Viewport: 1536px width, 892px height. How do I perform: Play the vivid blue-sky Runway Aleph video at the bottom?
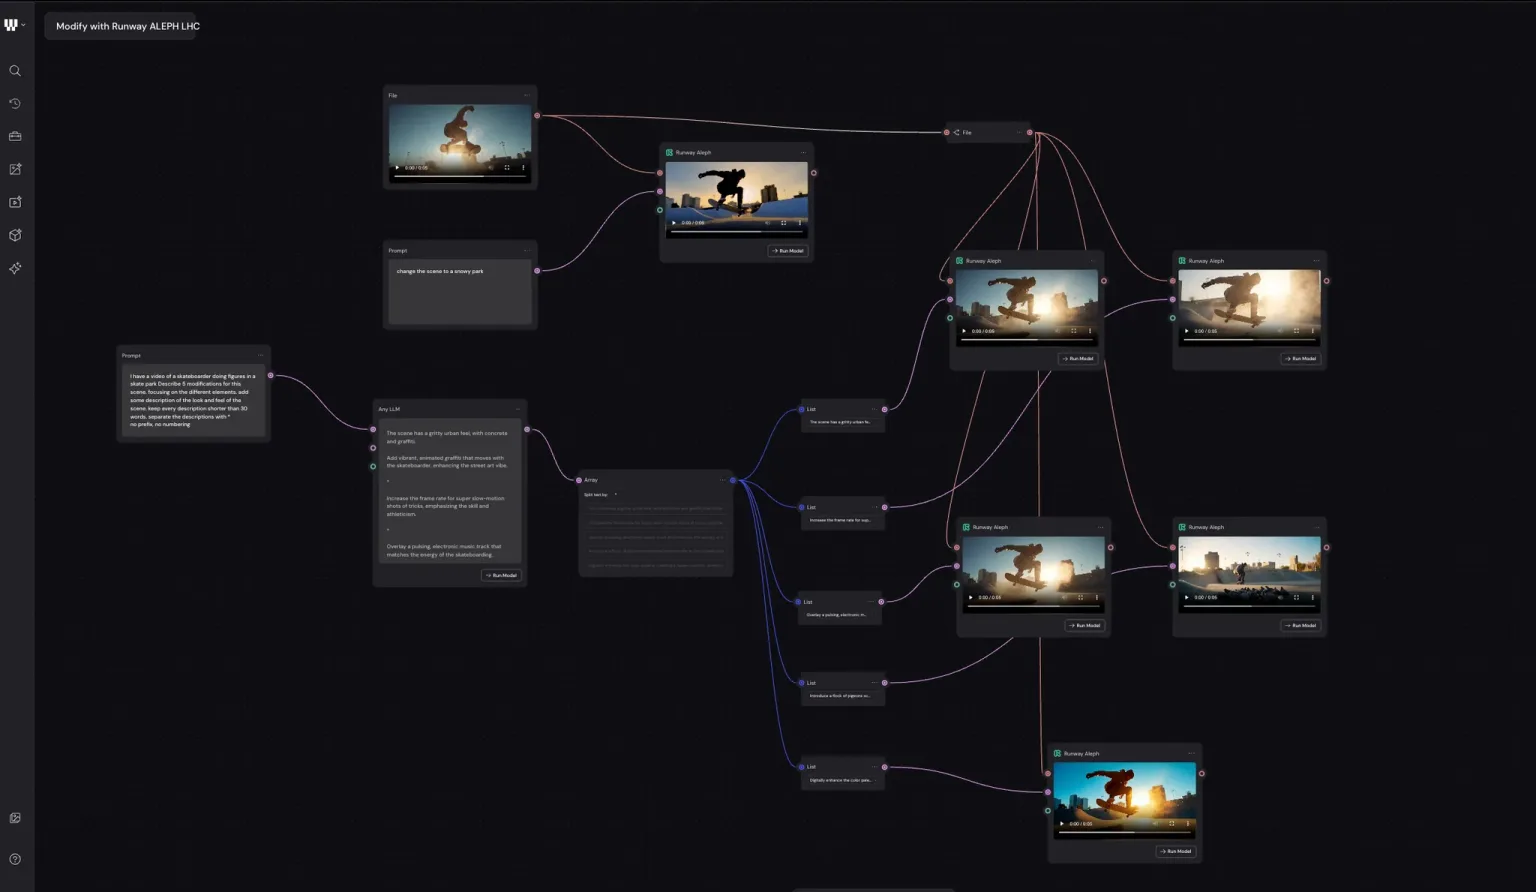pos(1062,824)
